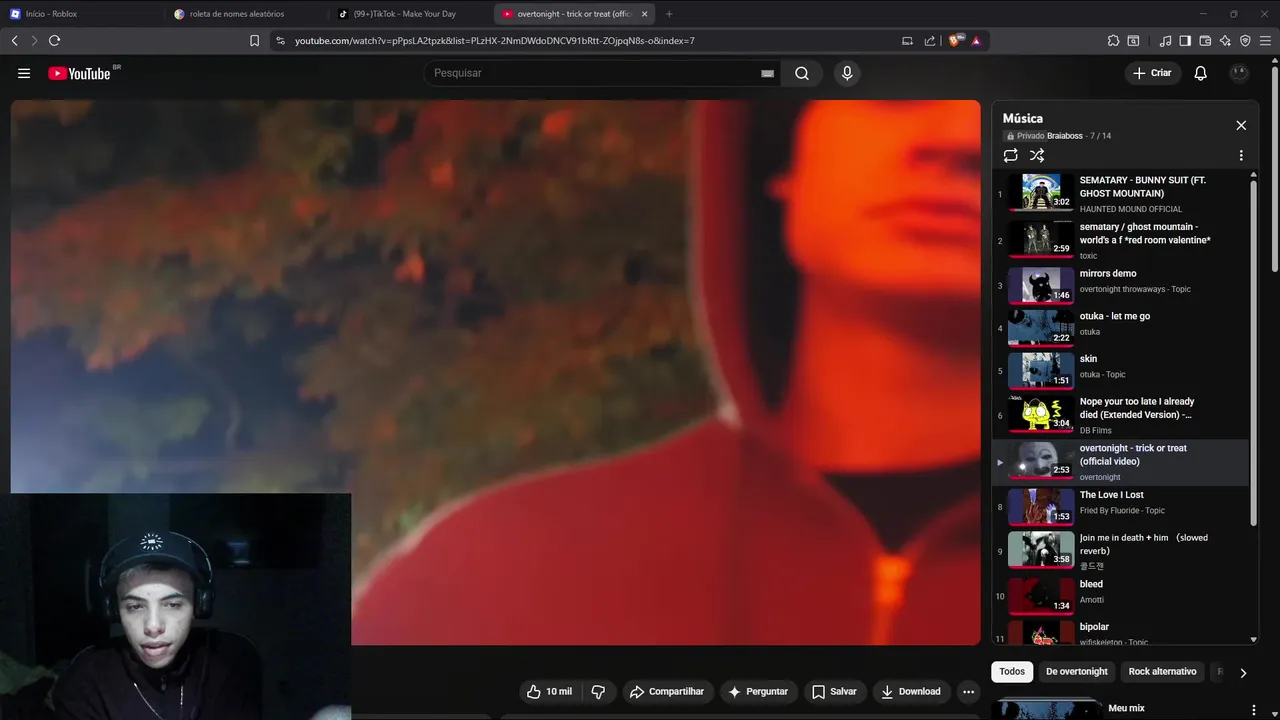
Task: Play SEMATARY - BUNNY SUIT playlist item
Action: (1120, 193)
